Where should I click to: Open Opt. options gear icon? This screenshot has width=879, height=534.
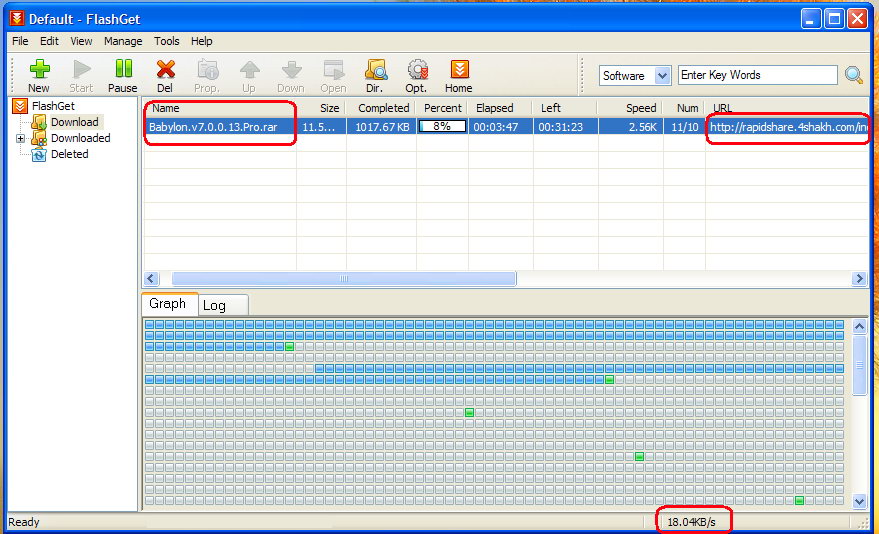(x=418, y=69)
